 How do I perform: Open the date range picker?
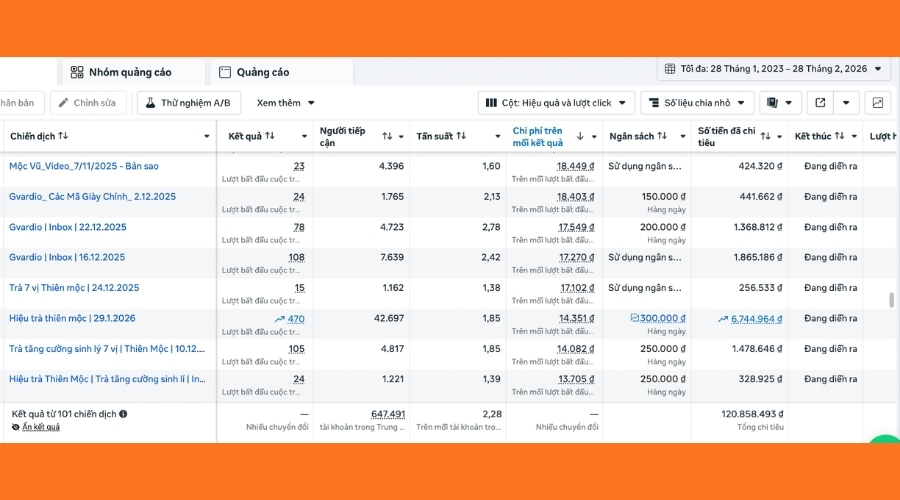(x=773, y=69)
